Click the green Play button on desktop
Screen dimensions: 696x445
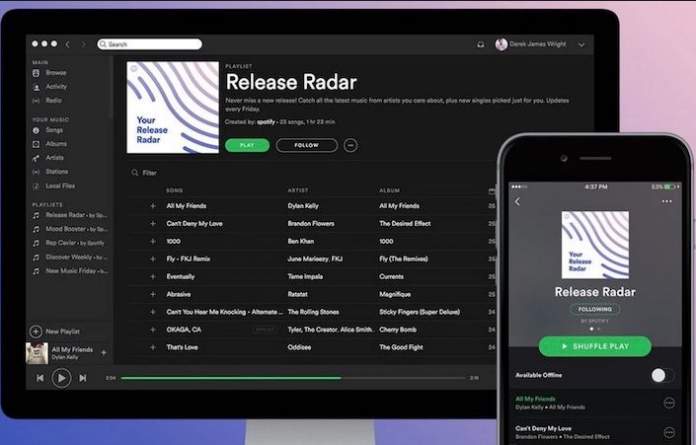246,145
